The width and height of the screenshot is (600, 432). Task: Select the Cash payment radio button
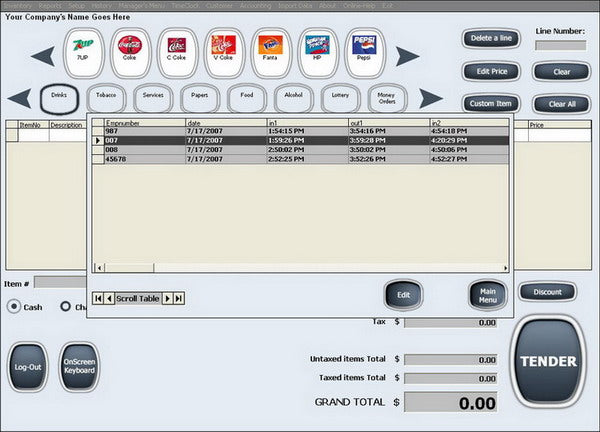14,307
